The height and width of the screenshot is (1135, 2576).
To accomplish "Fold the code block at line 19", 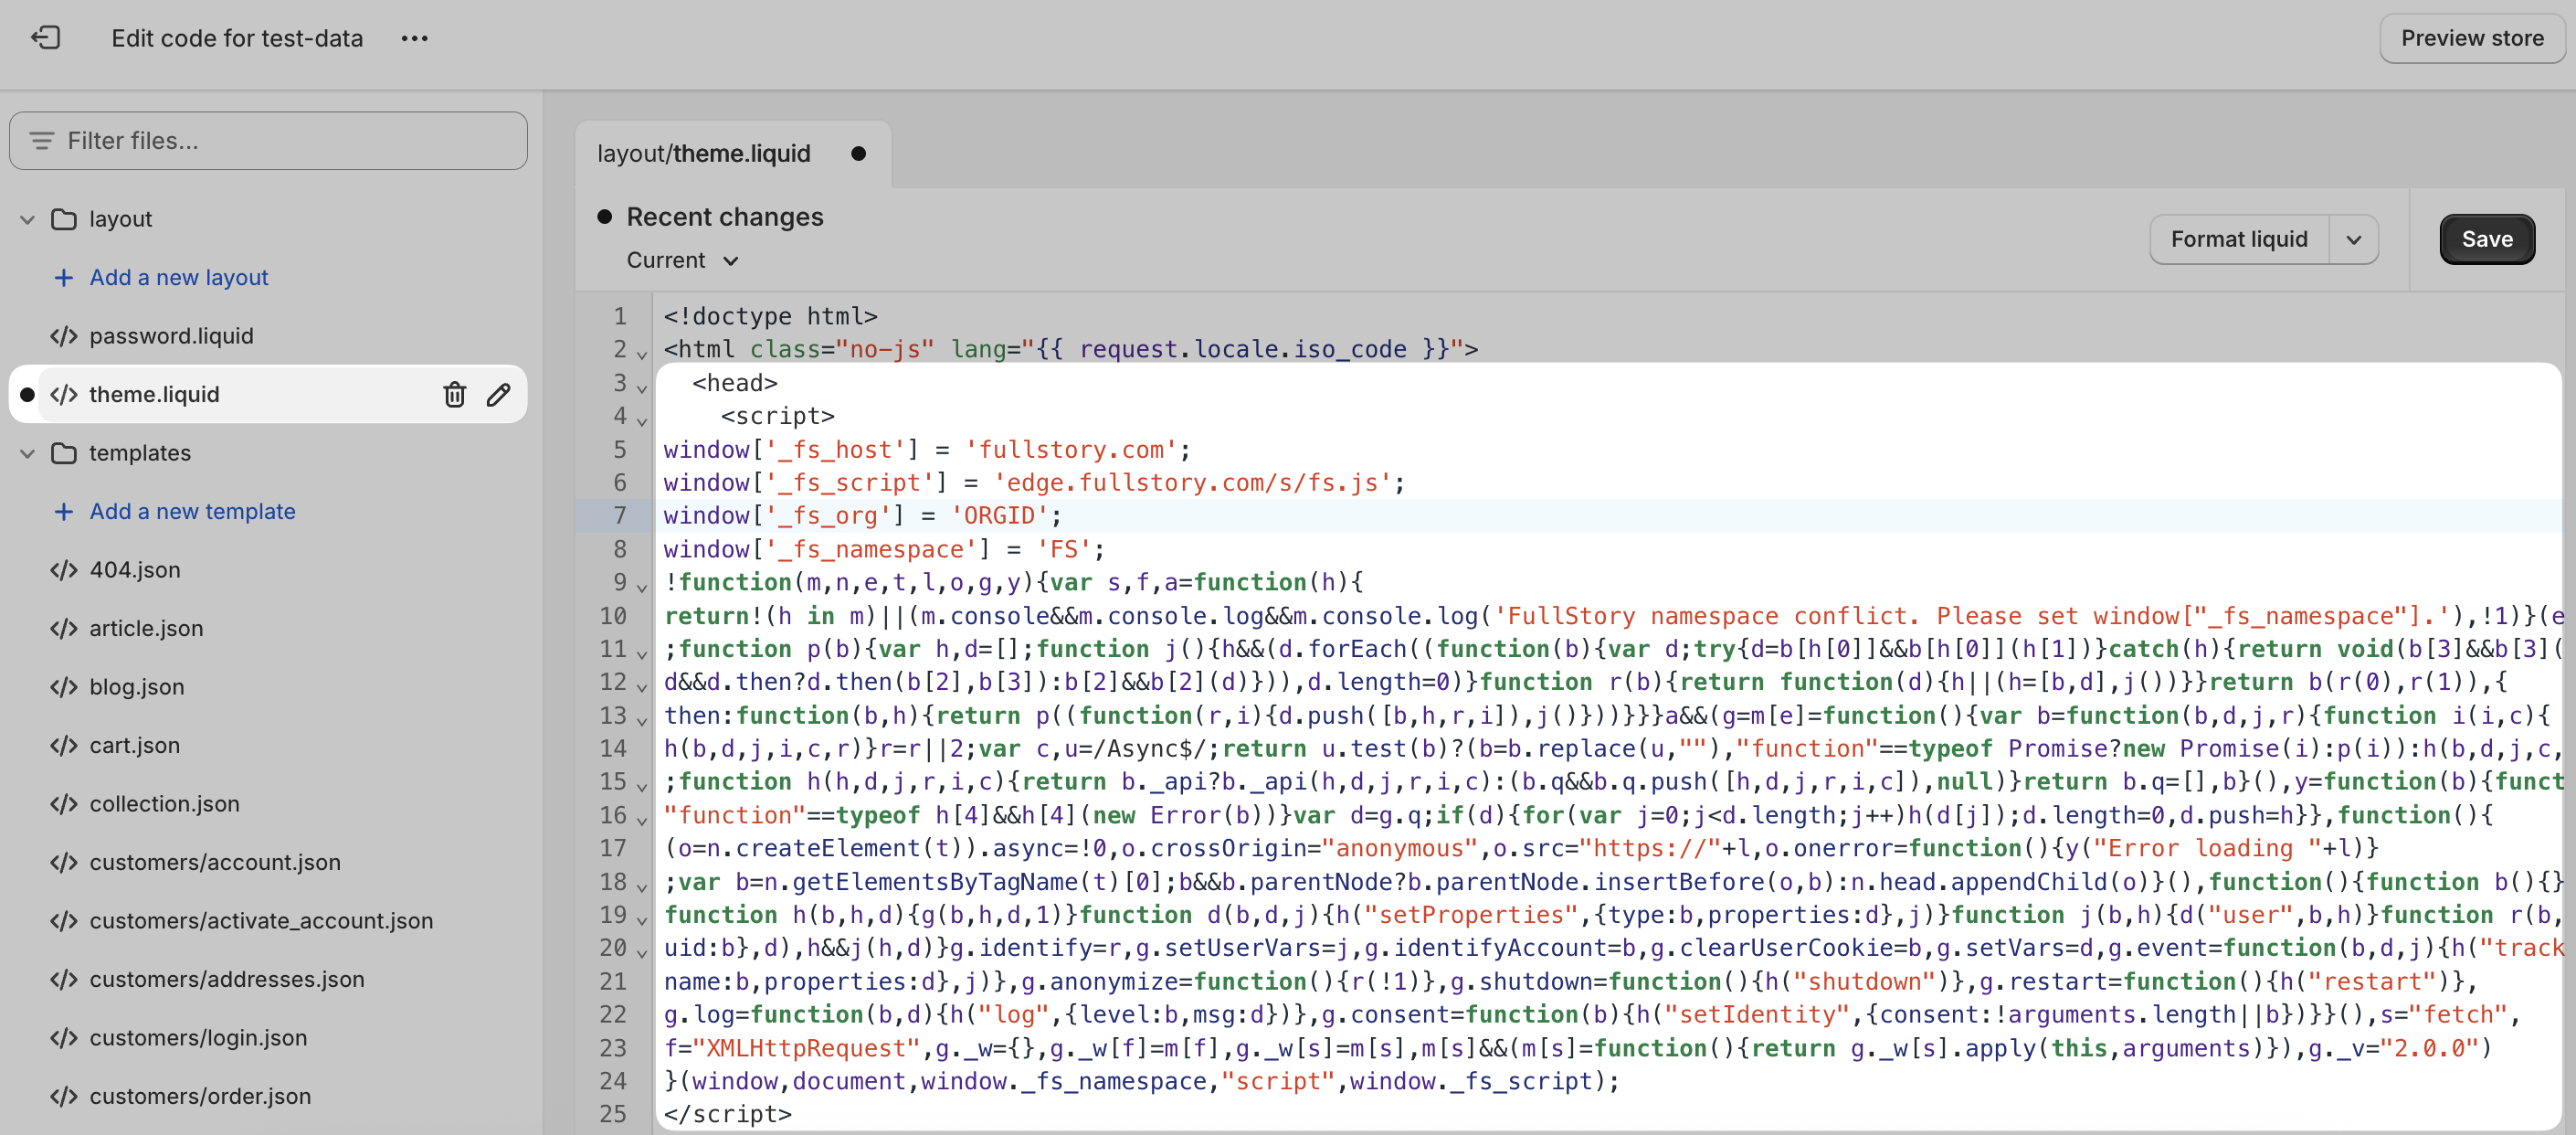I will (x=642, y=919).
